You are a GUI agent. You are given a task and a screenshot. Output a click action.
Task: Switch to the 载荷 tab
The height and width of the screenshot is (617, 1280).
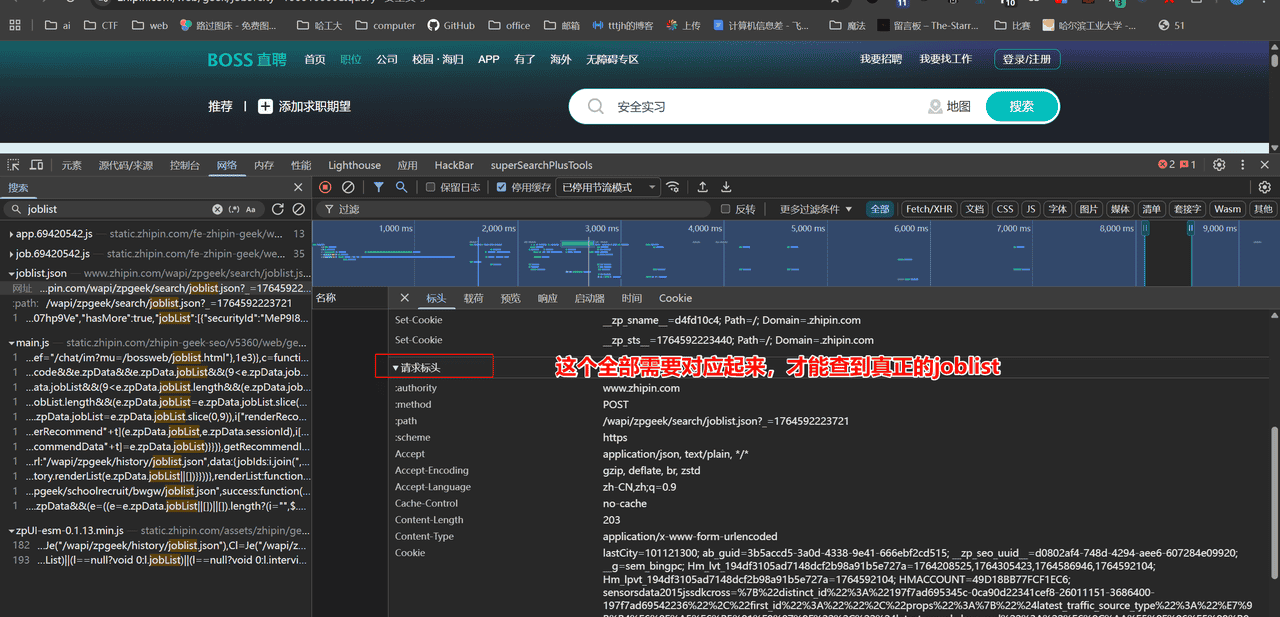[x=473, y=298]
